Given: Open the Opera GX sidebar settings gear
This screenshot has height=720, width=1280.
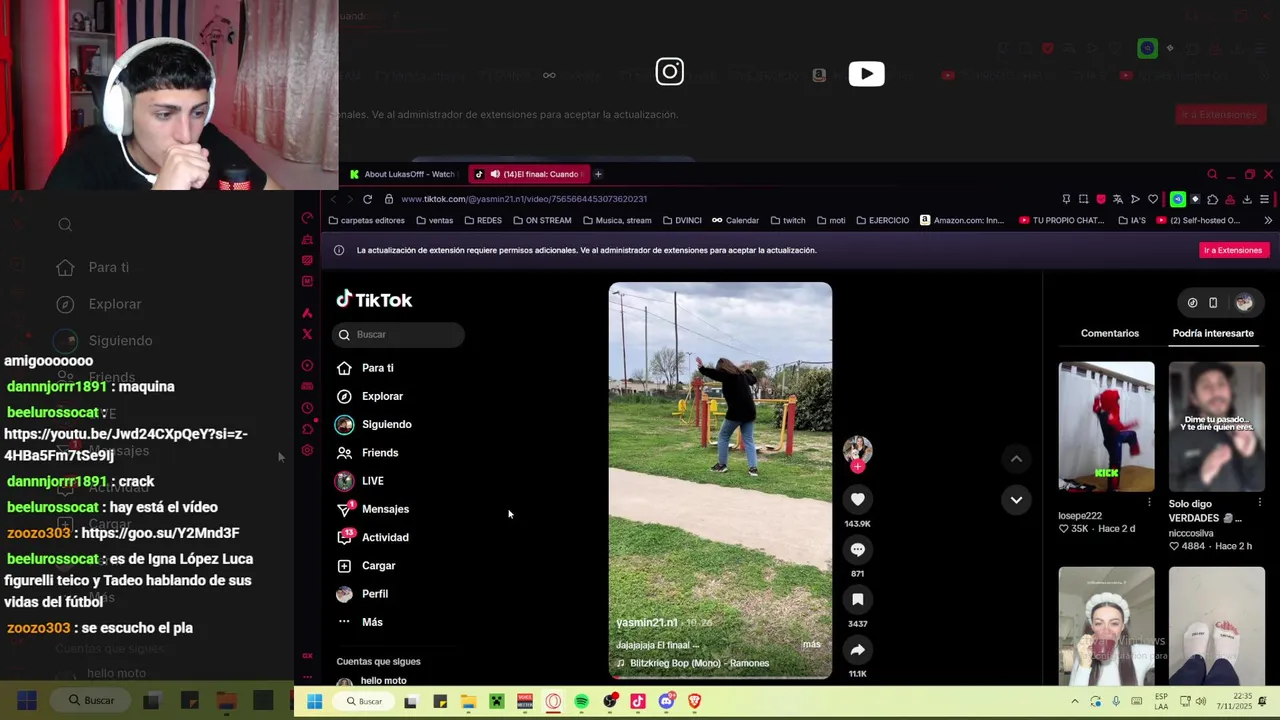Looking at the screenshot, I should coord(307,451).
